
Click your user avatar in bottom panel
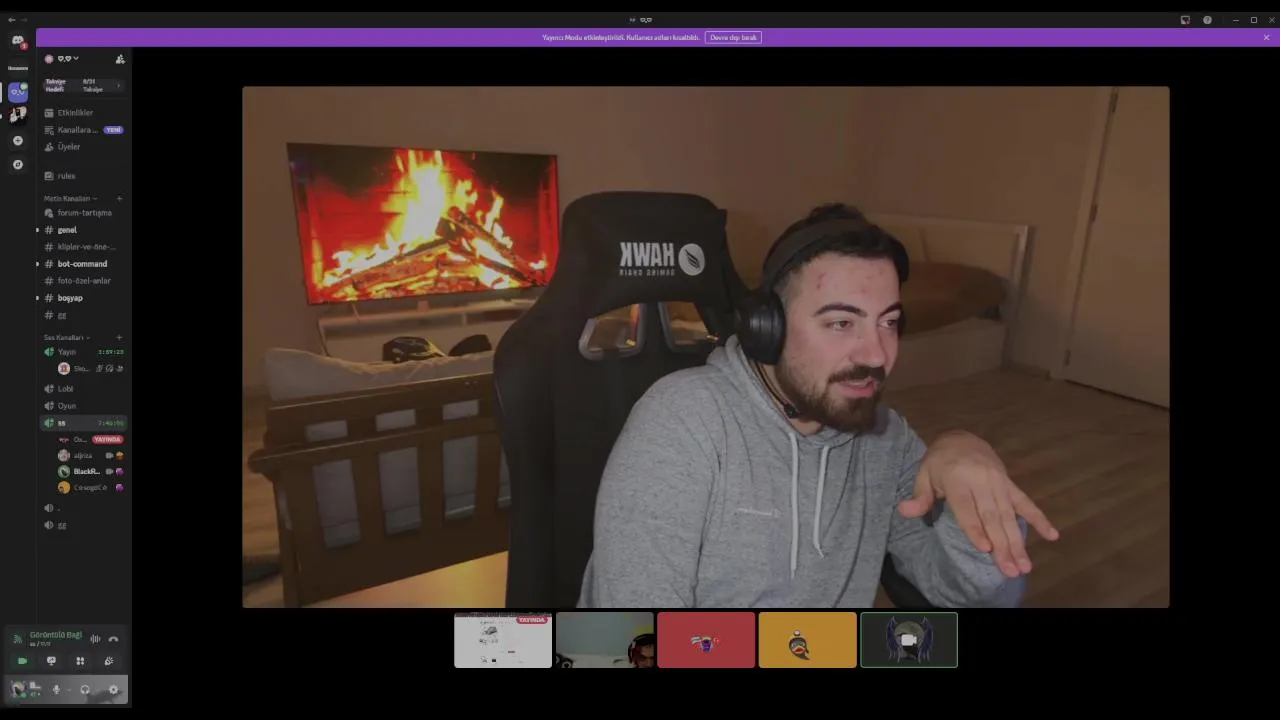point(18,689)
